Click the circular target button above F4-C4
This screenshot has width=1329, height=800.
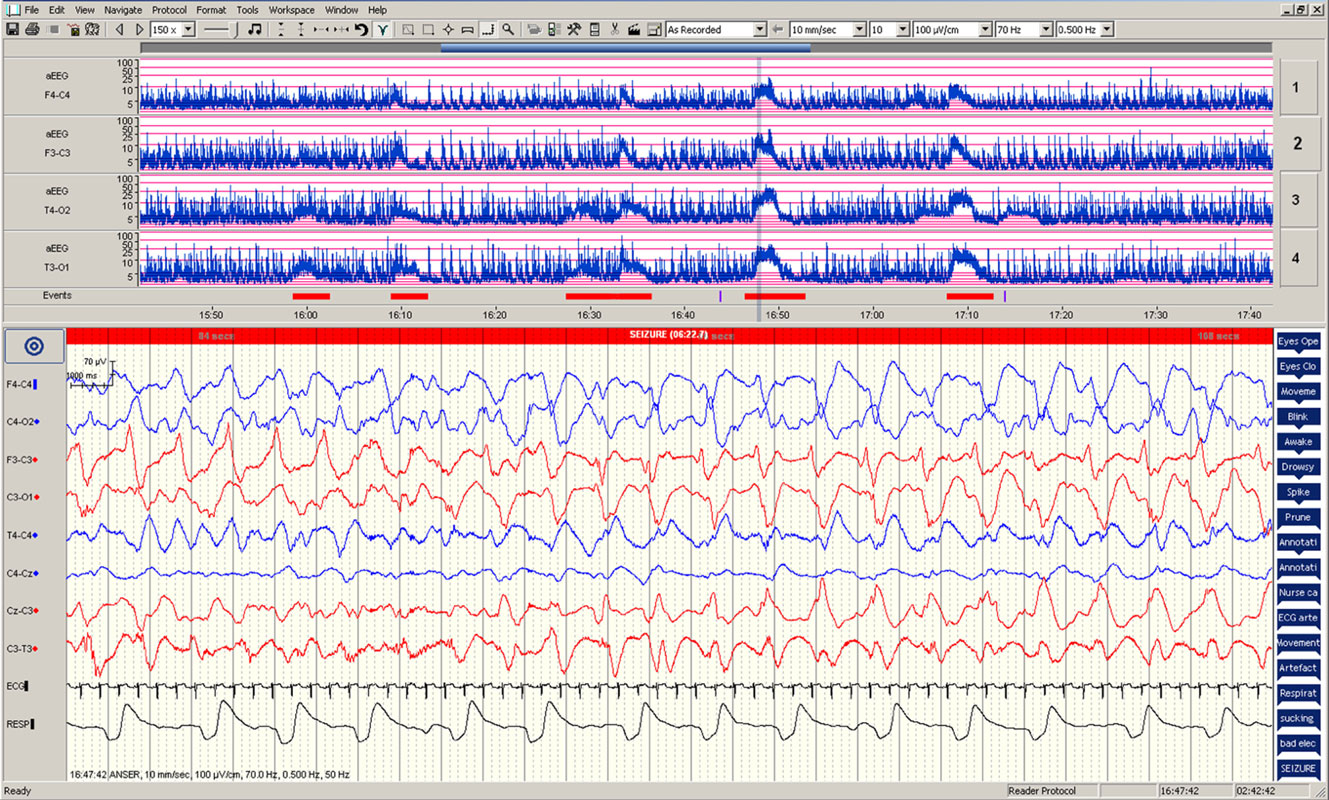[x=33, y=346]
